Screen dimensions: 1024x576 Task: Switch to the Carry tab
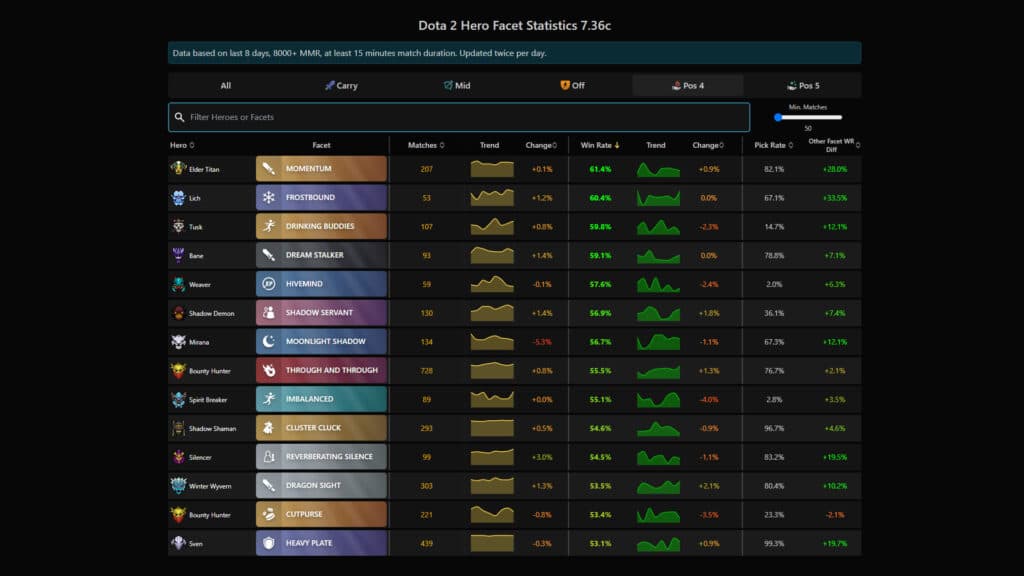[341, 86]
